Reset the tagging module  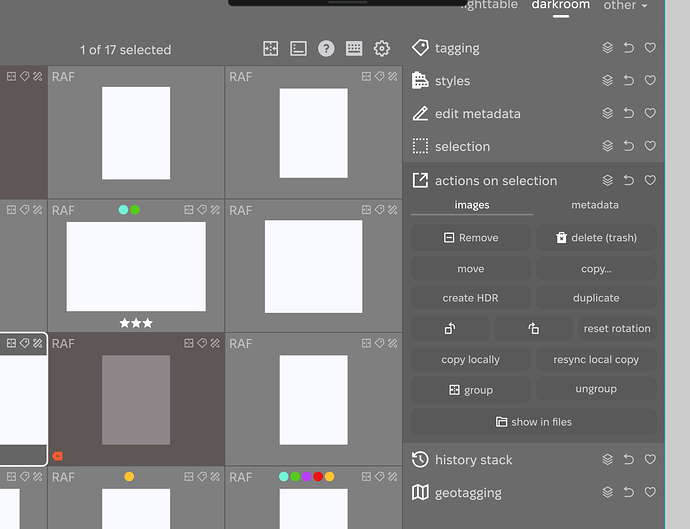click(x=629, y=48)
